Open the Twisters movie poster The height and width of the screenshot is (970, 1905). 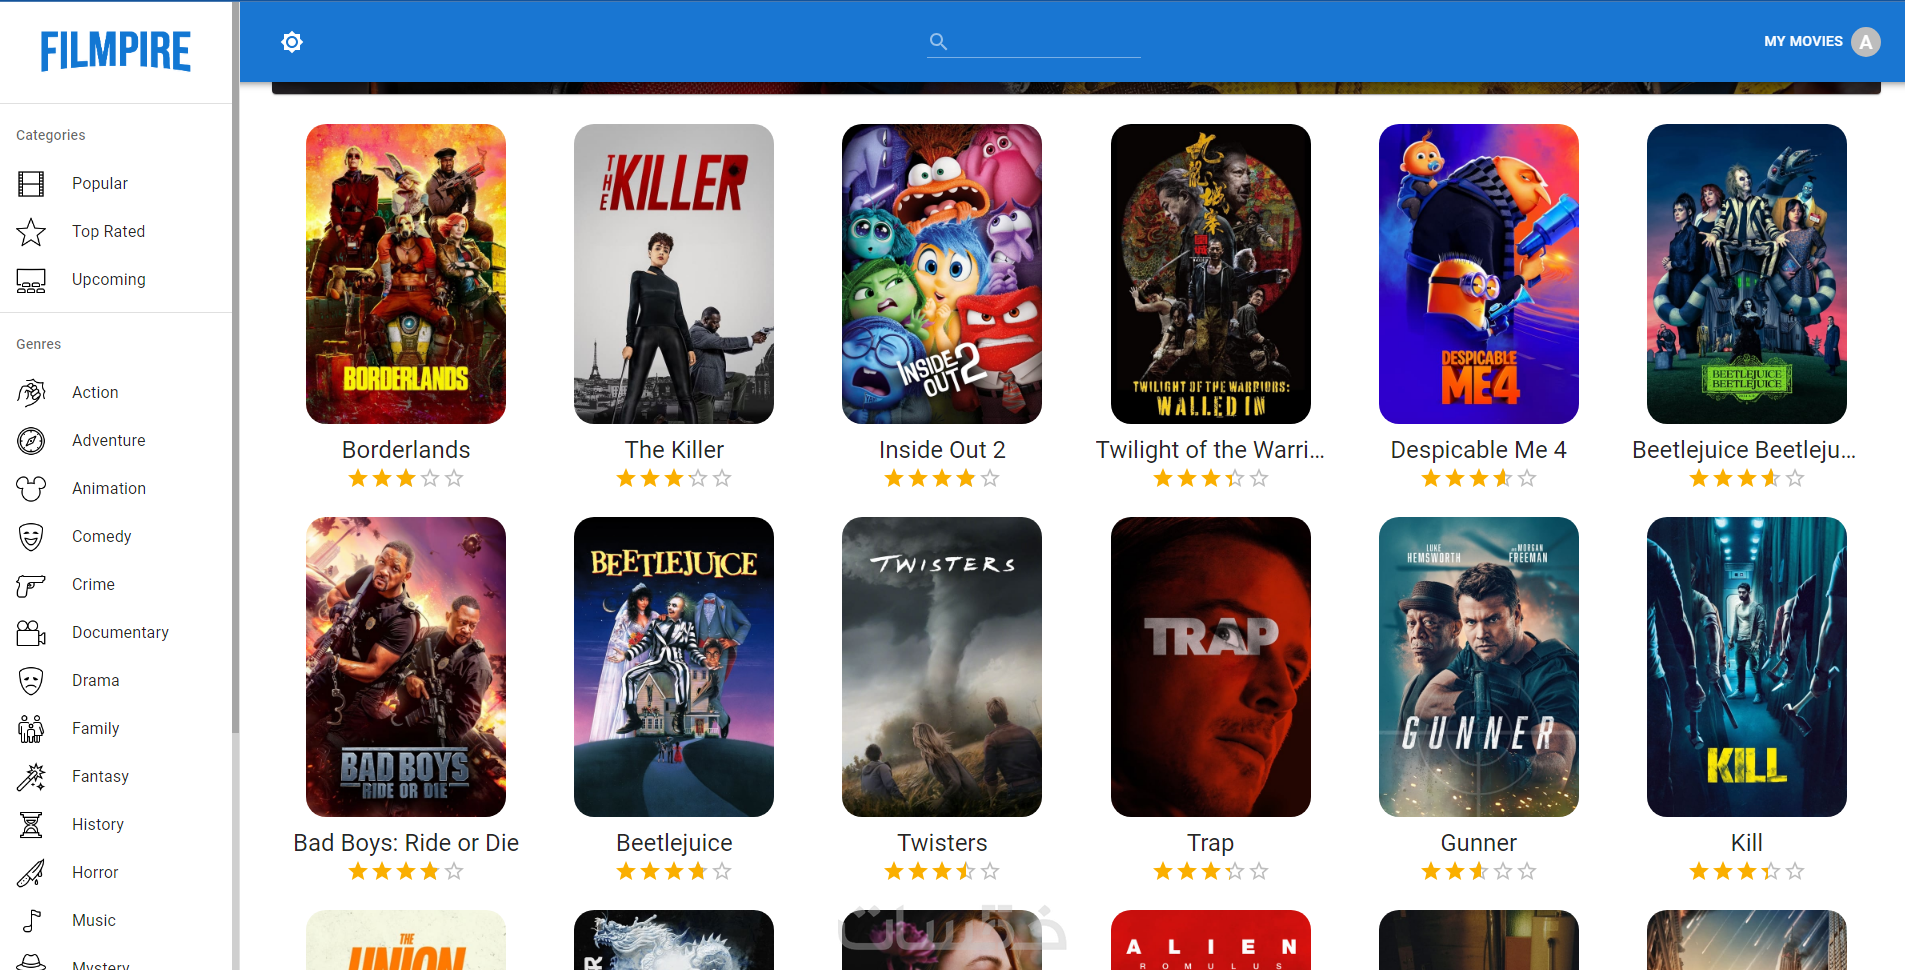(942, 667)
